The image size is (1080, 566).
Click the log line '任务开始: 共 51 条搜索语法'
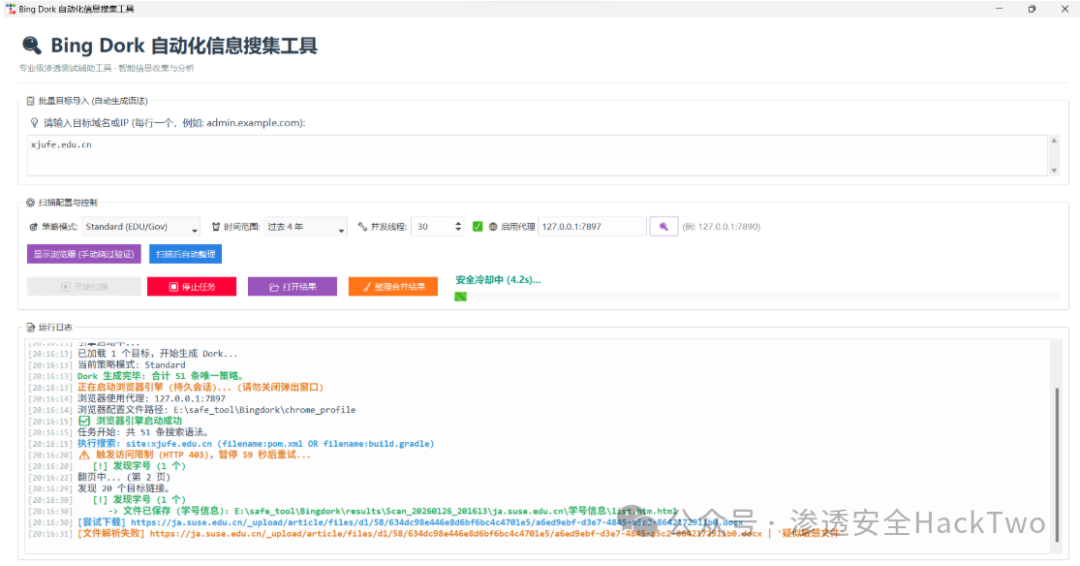(143, 432)
